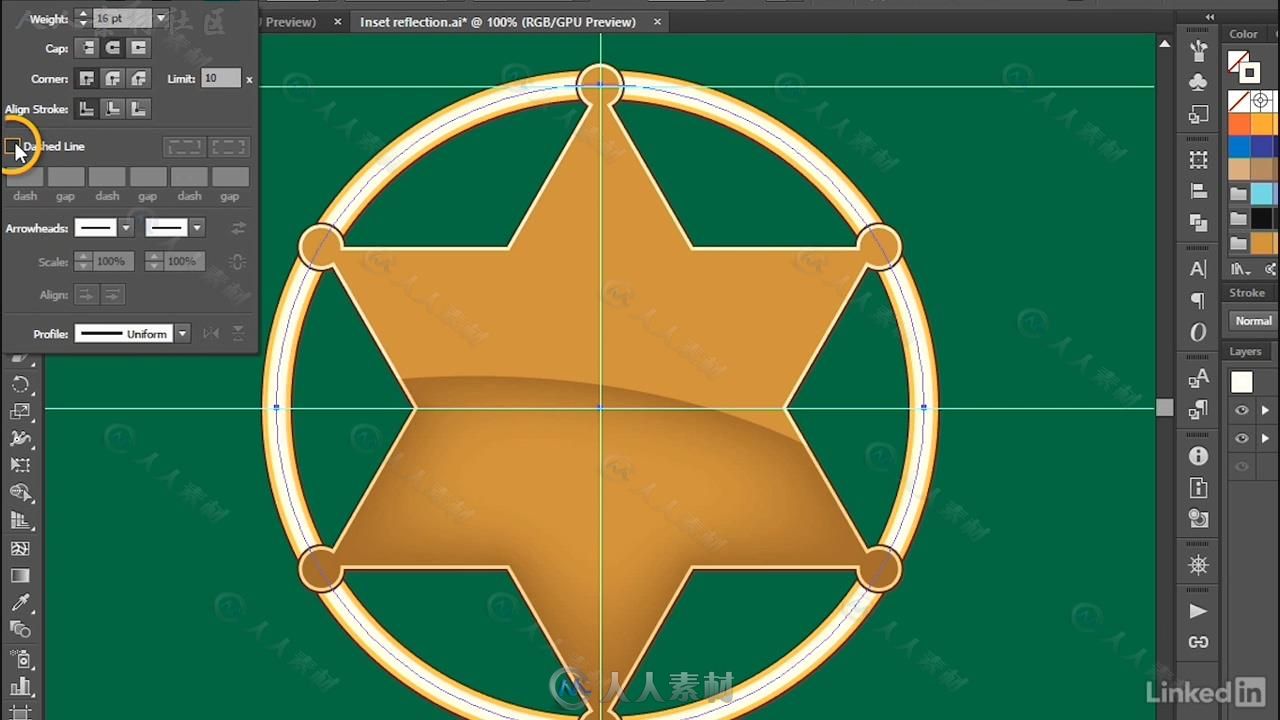1280x720 pixels.
Task: Open the Brushes panel icon
Action: (x=1198, y=49)
